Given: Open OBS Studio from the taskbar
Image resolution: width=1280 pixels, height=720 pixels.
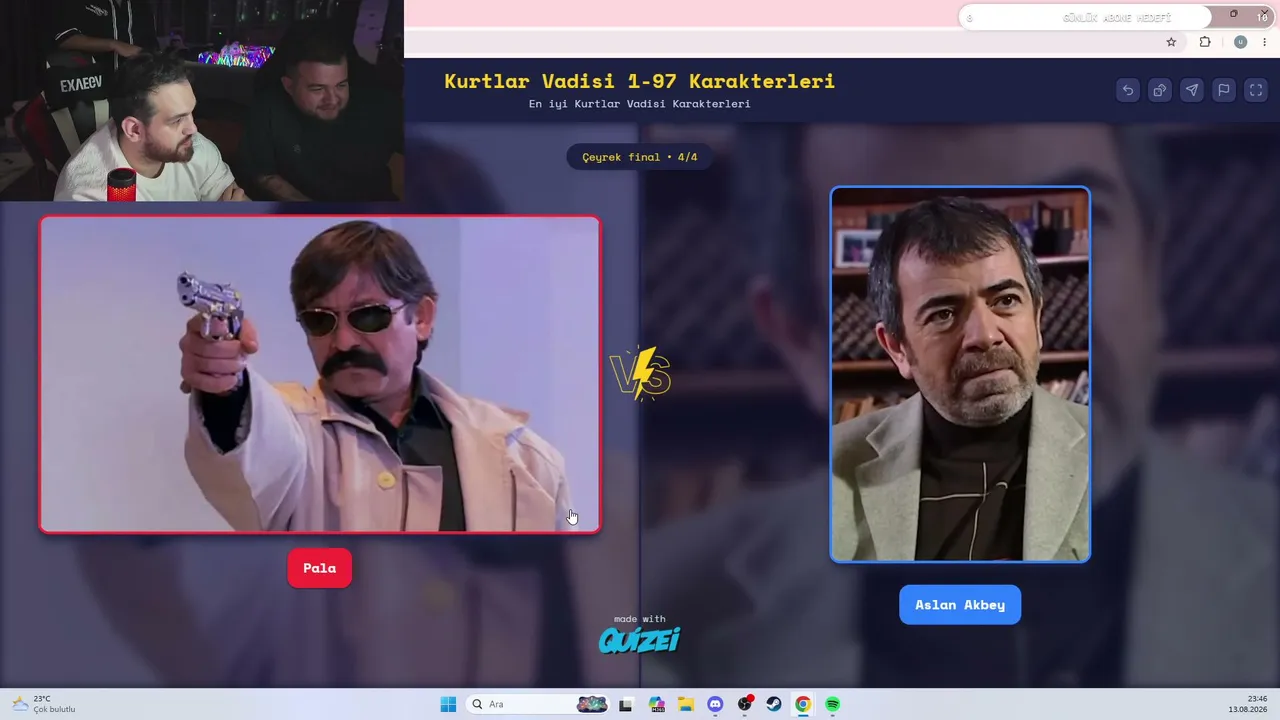Looking at the screenshot, I should (x=745, y=704).
